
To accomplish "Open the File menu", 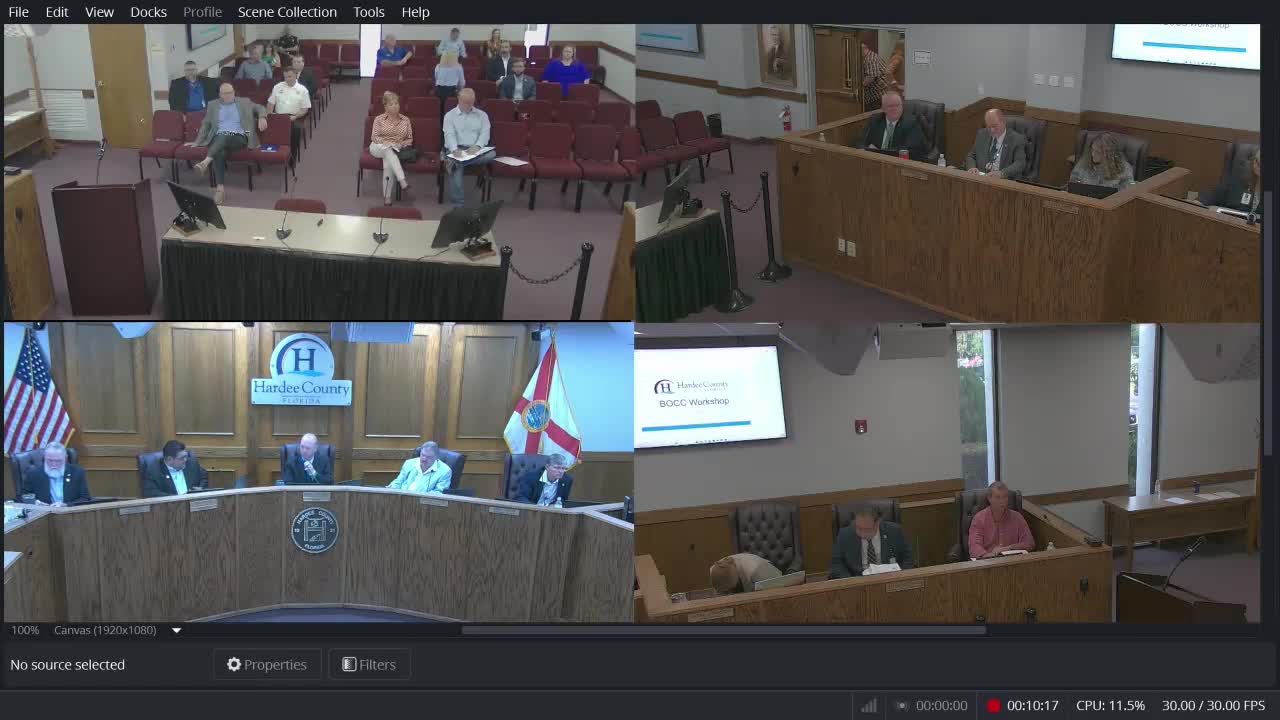I will click(18, 12).
